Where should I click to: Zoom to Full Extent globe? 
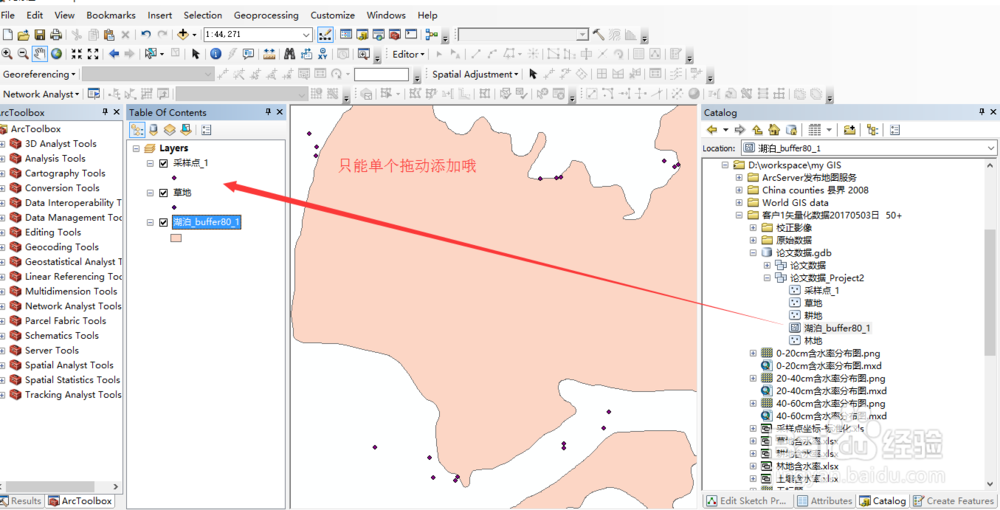tap(56, 54)
